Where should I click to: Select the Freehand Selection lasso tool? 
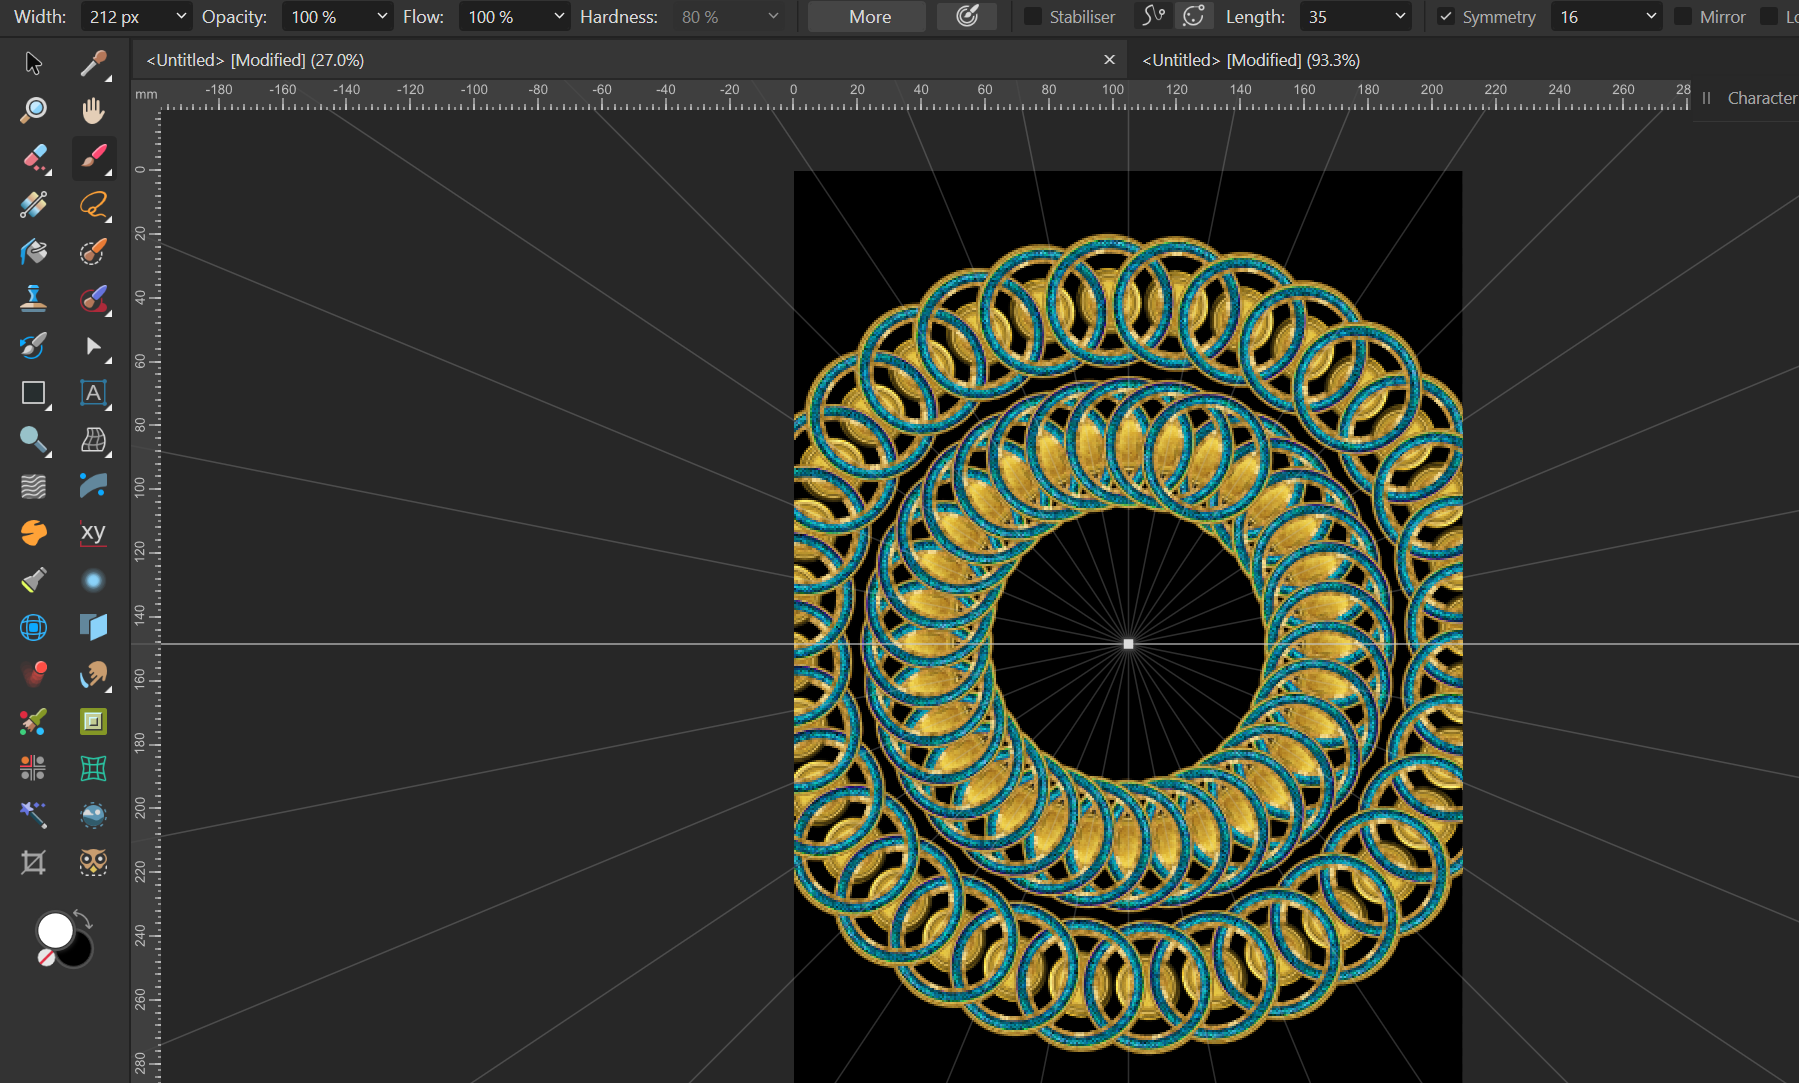click(x=93, y=204)
